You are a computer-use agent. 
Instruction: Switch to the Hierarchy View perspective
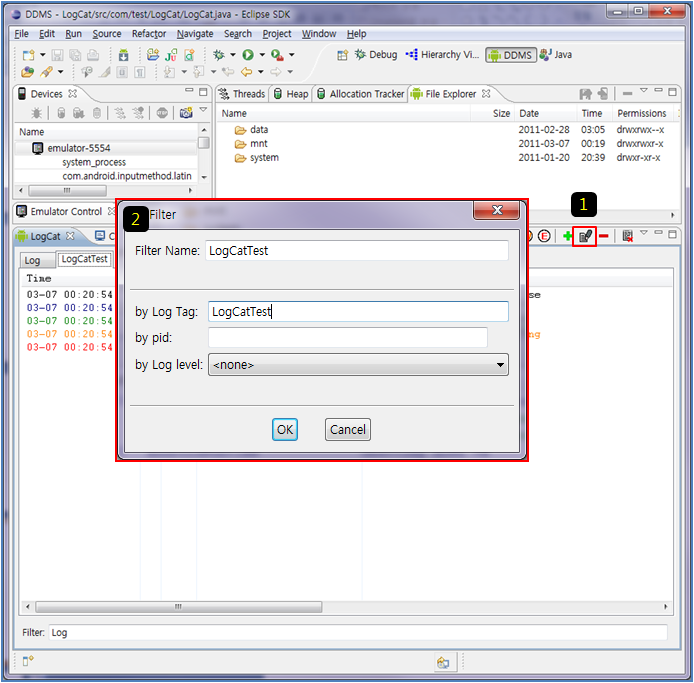[x=442, y=55]
